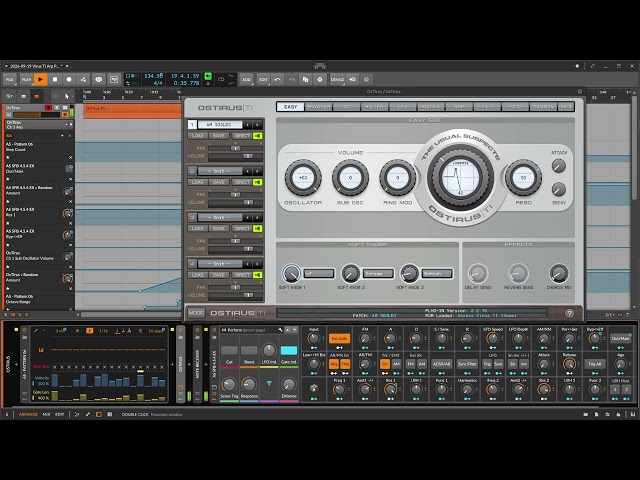640x480 pixels.
Task: Open the MATRIX tab in OsTIrus
Action: click(430, 107)
